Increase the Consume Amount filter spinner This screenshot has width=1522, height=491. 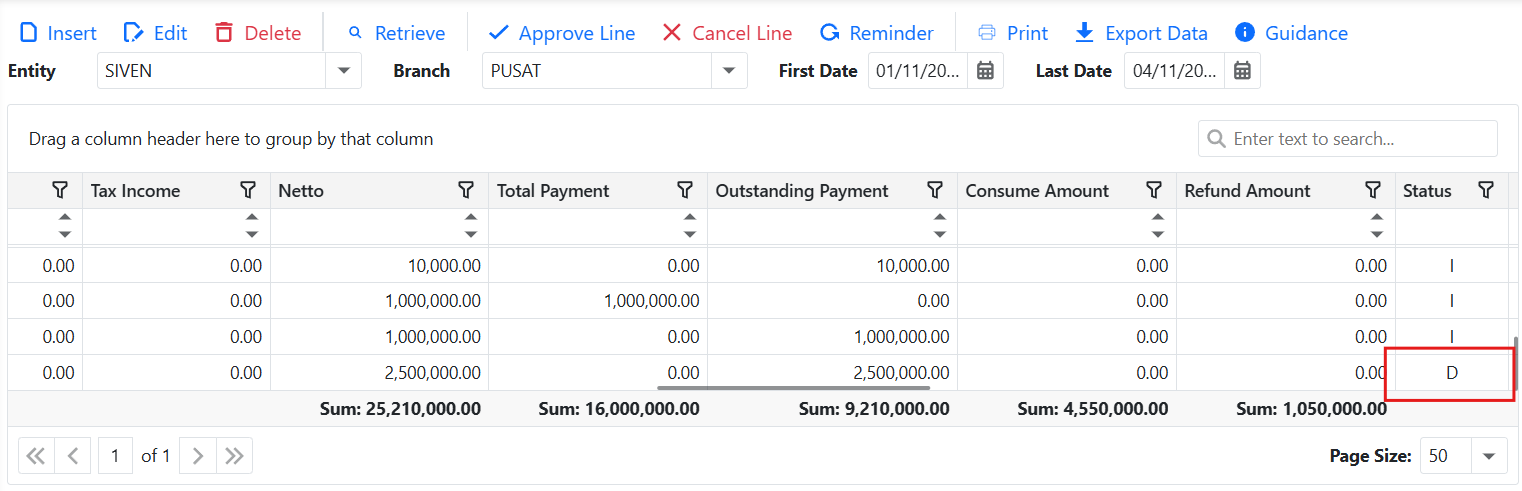(1158, 217)
